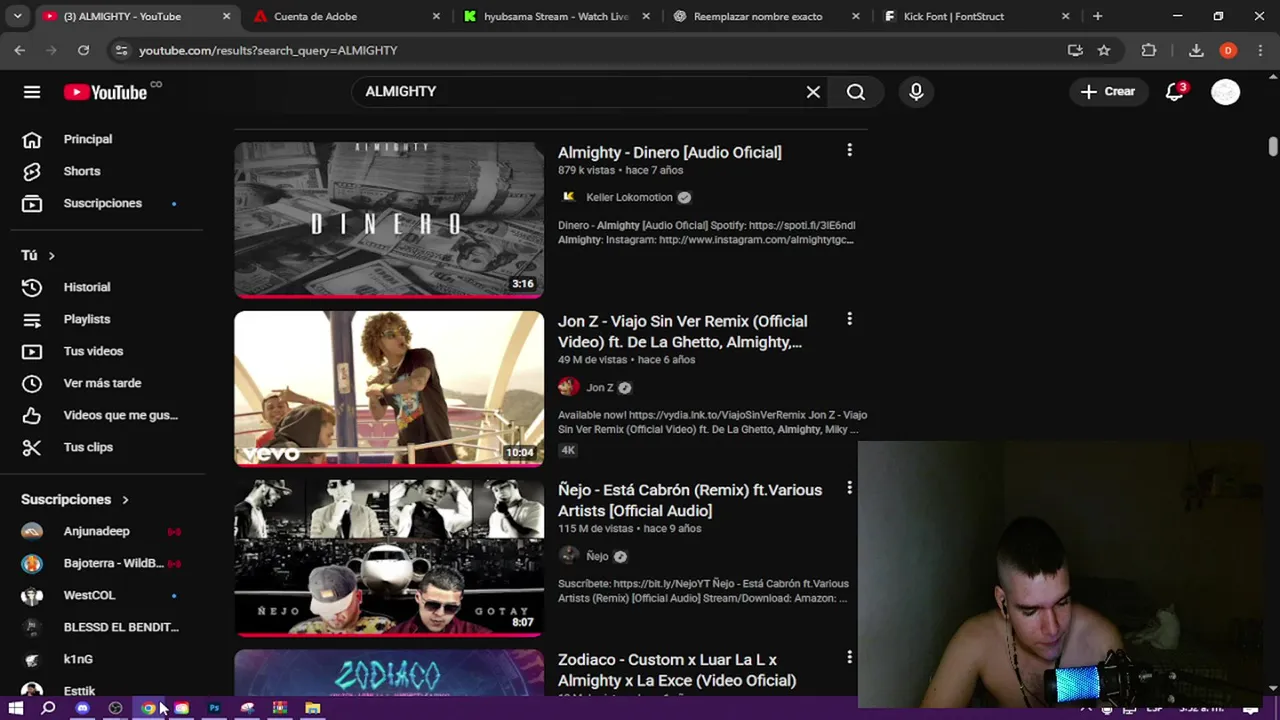Play the Dinero video thumbnail
Image resolution: width=1280 pixels, height=720 pixels.
(389, 220)
